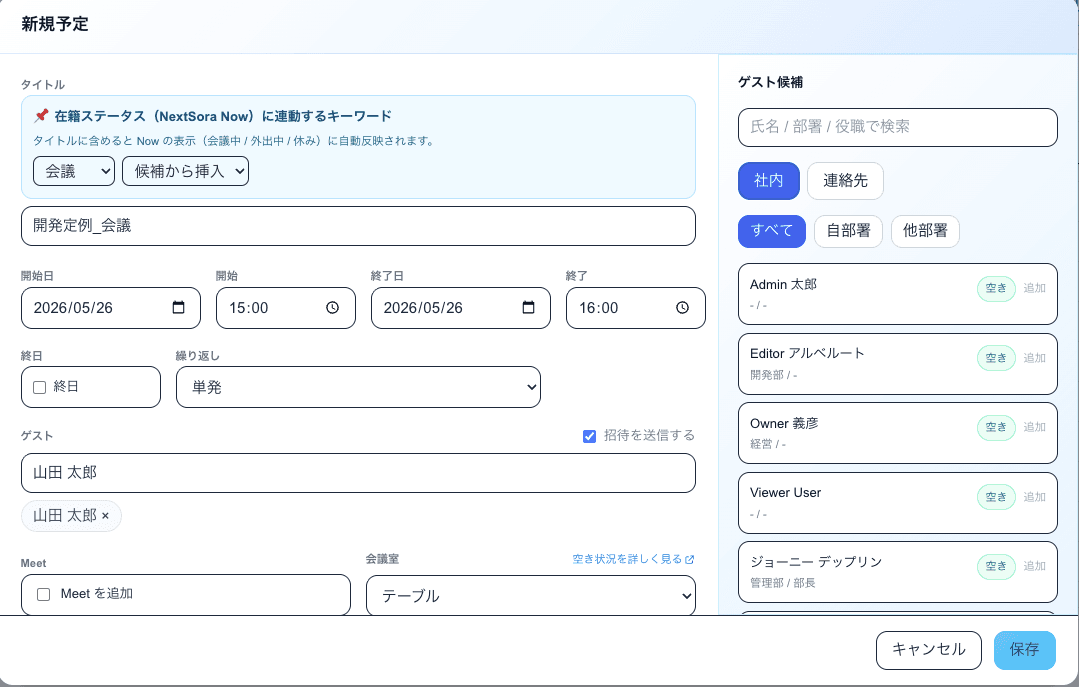Select the 自部署 filter

[x=848, y=231]
